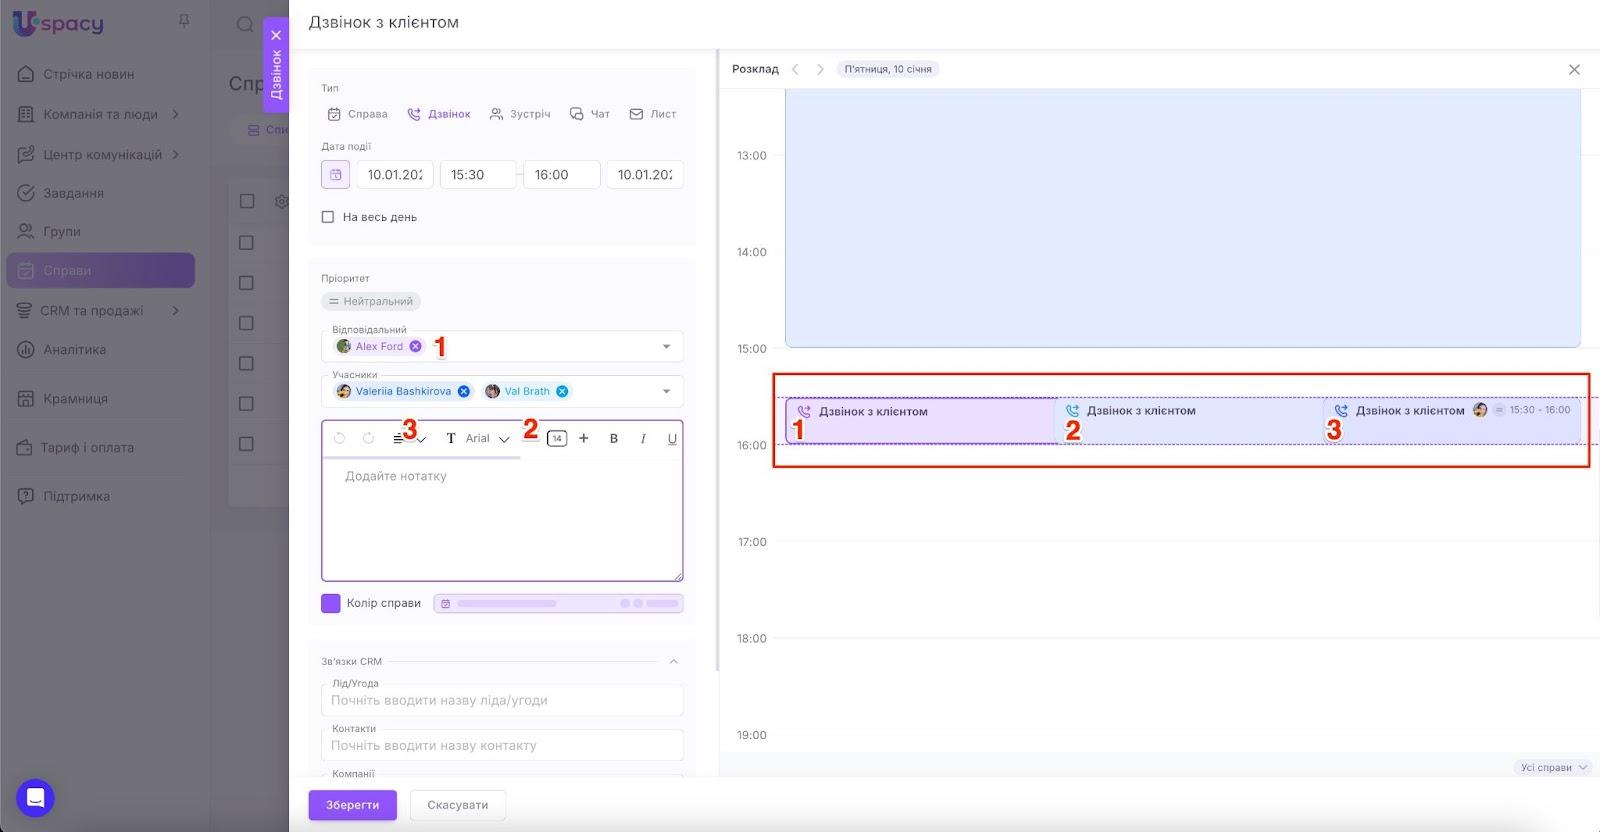This screenshot has width=1600, height=832.
Task: Remove Val Brath from Учасники
Action: pos(562,391)
